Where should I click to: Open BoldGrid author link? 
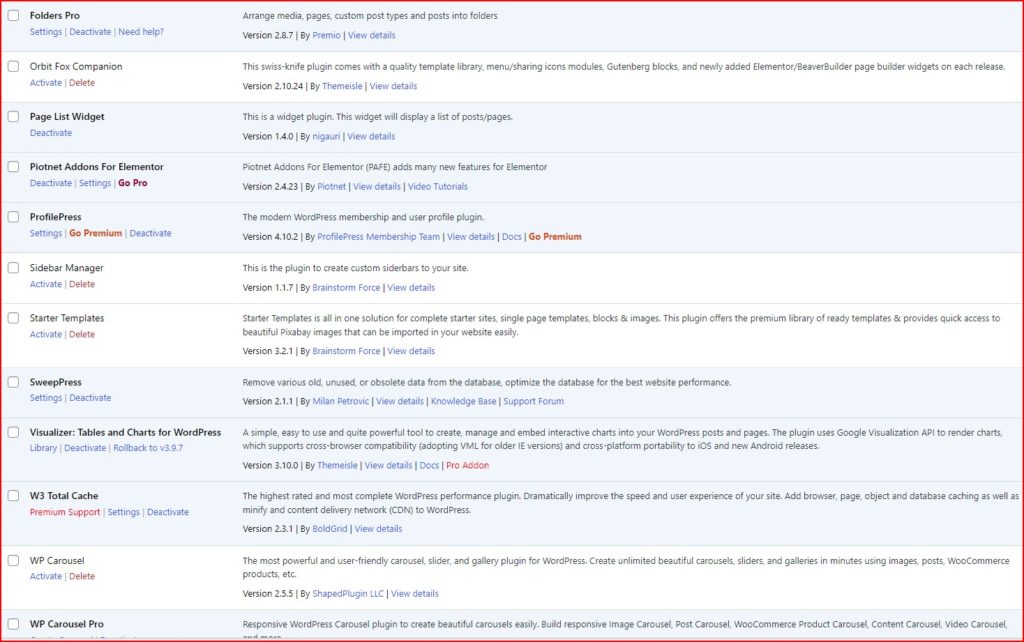(330, 528)
